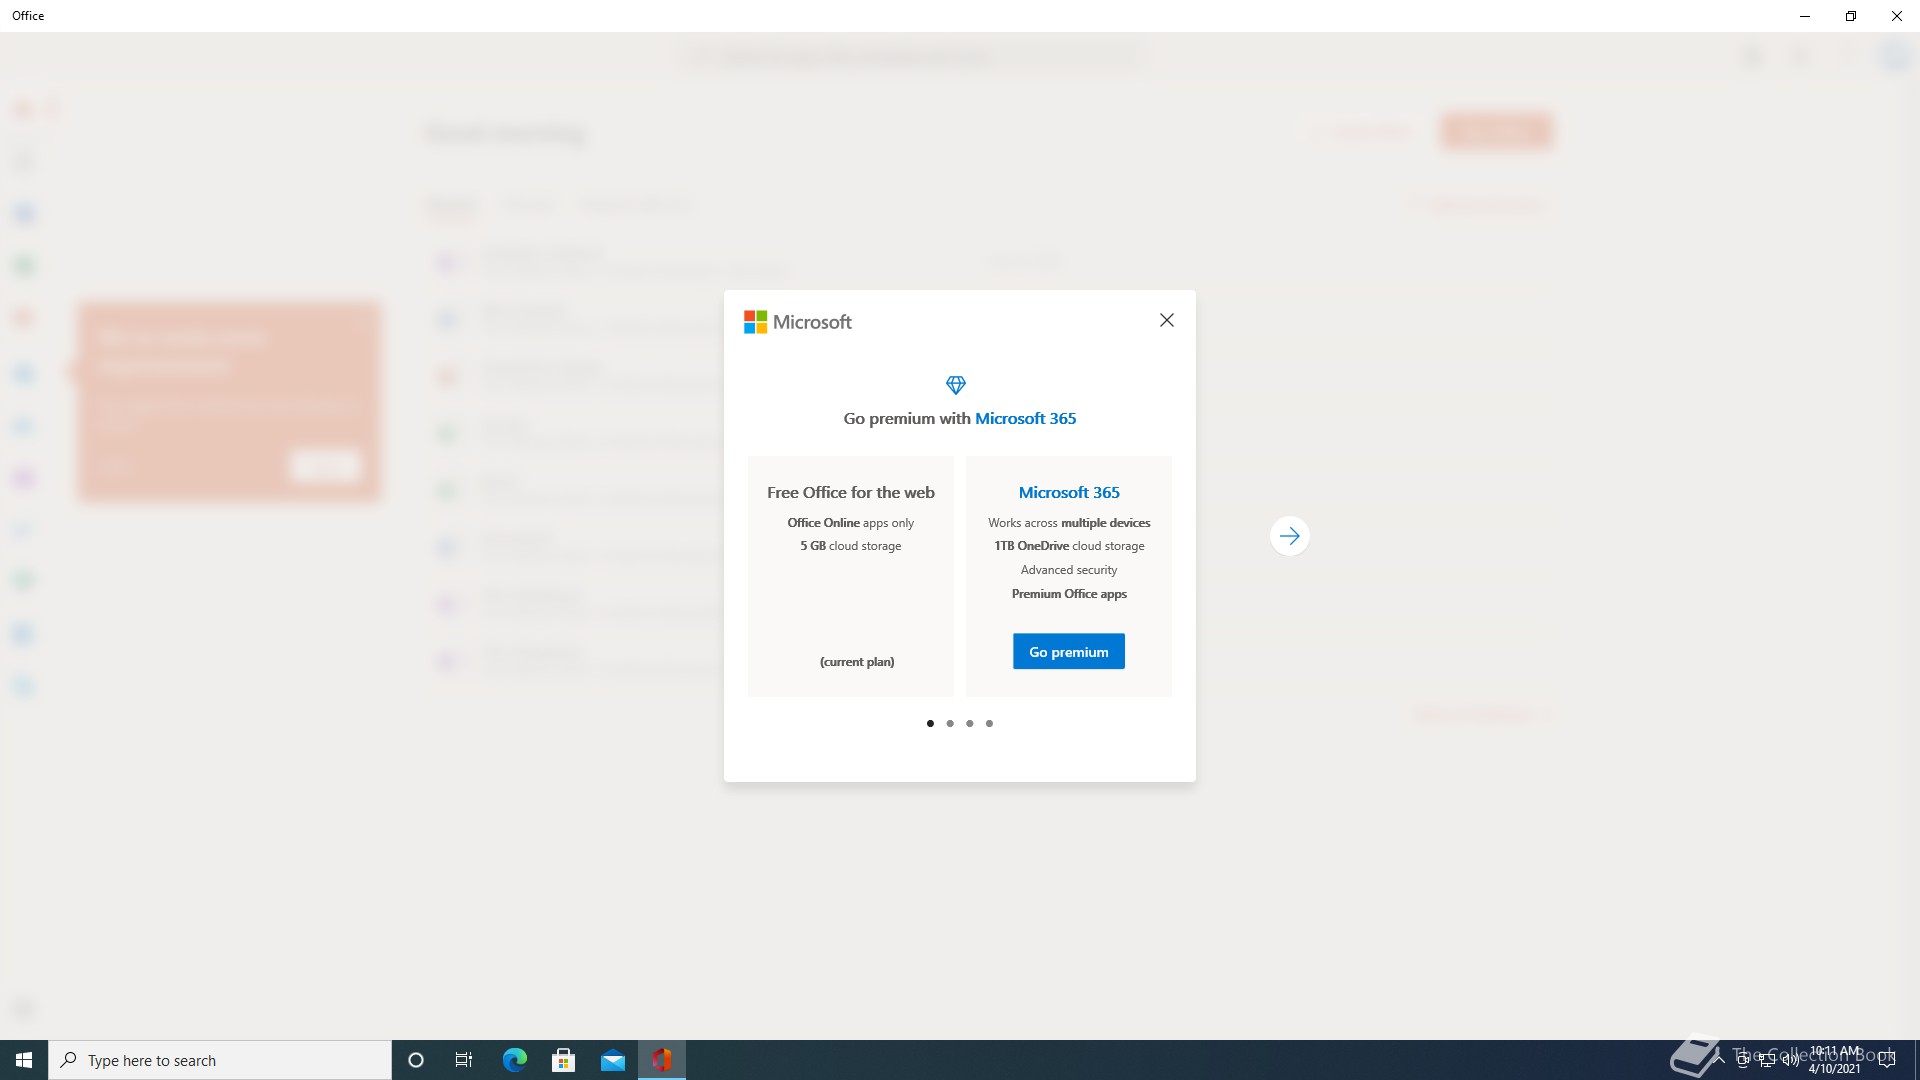
Task: Click the taskbar search box
Action: tap(220, 1060)
